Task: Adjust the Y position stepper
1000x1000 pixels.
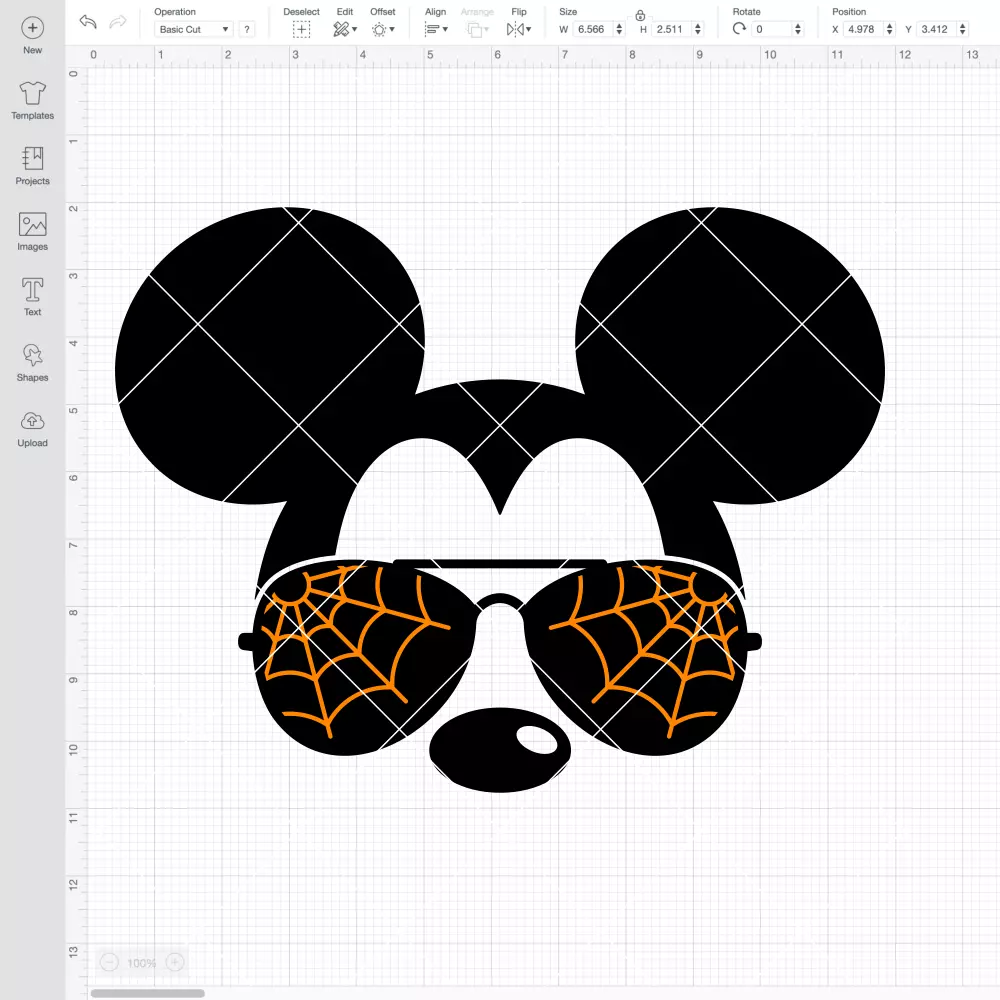Action: click(x=963, y=29)
